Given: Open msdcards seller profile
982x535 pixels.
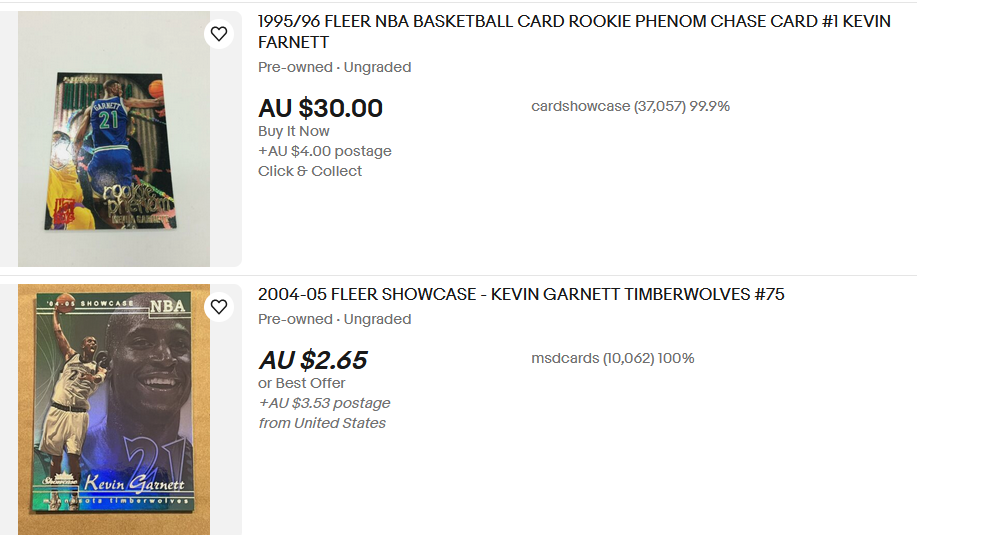Looking at the screenshot, I should point(612,358).
